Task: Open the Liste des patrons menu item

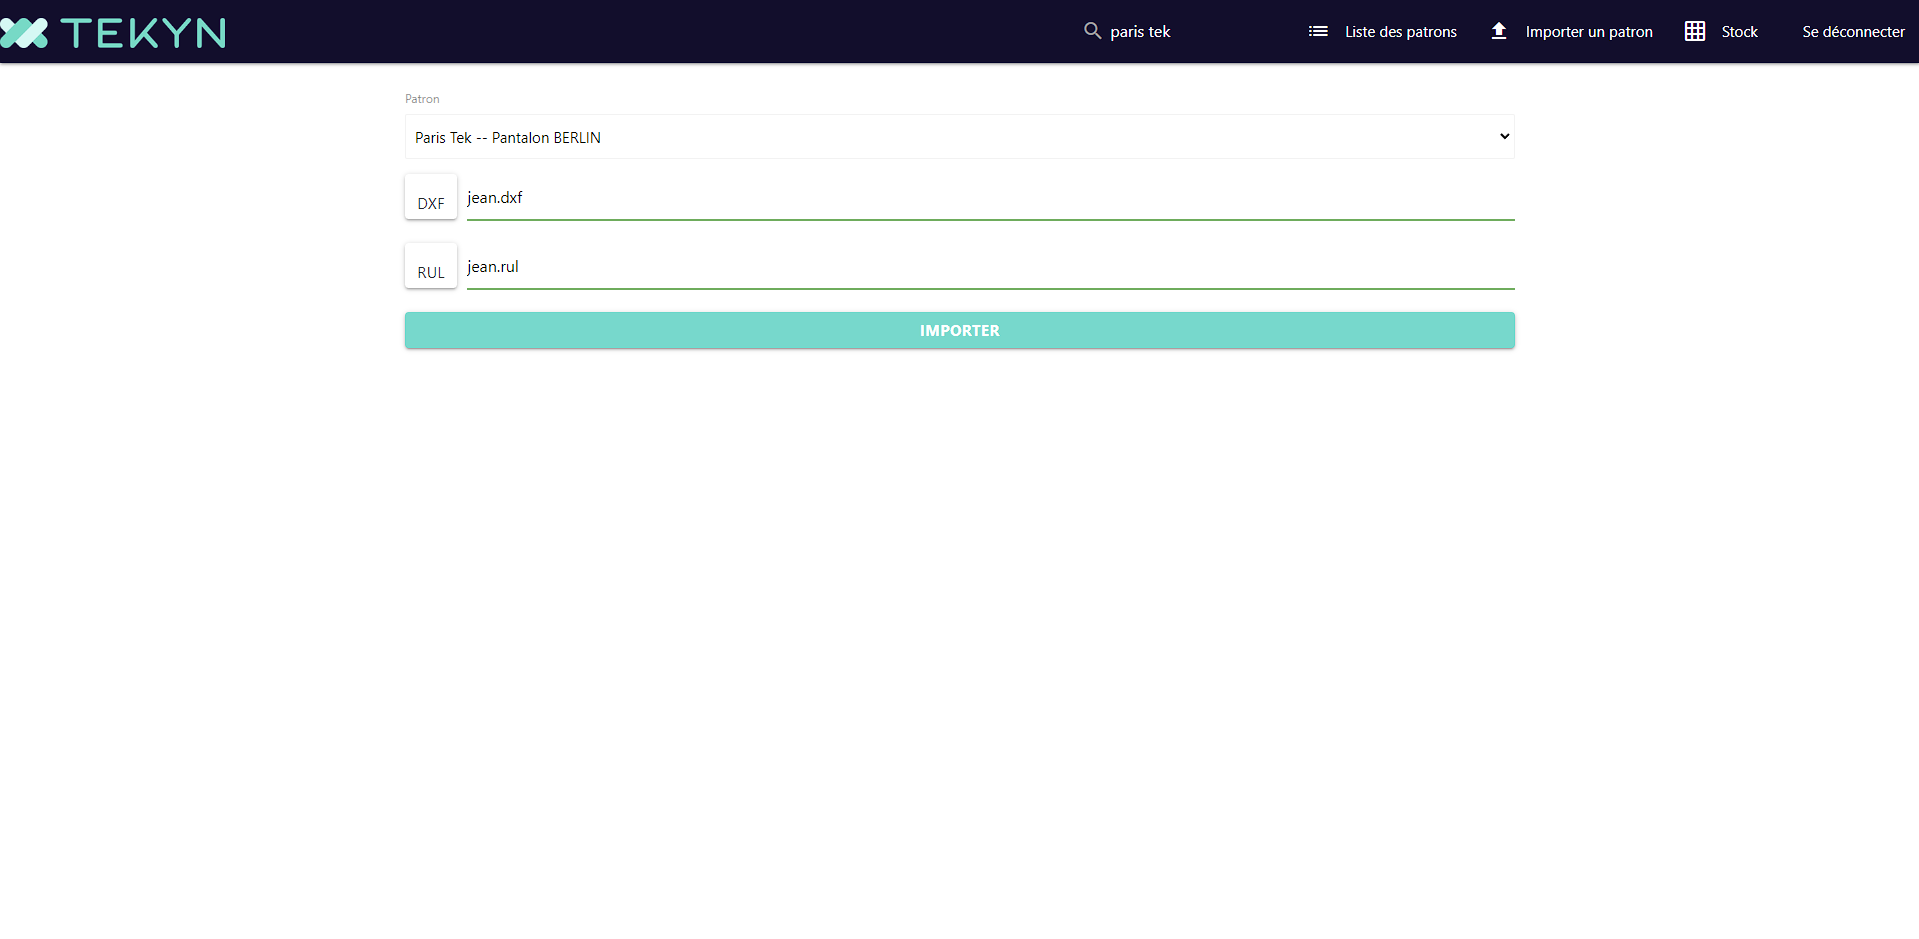Action: point(1400,32)
